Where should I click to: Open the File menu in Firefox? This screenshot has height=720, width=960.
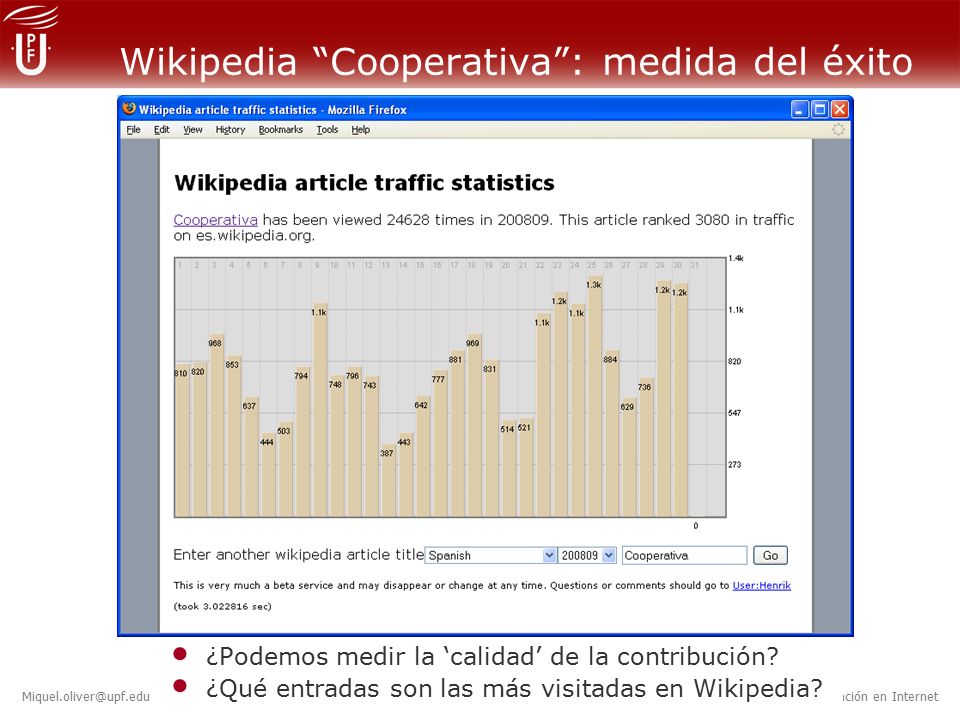tap(133, 130)
